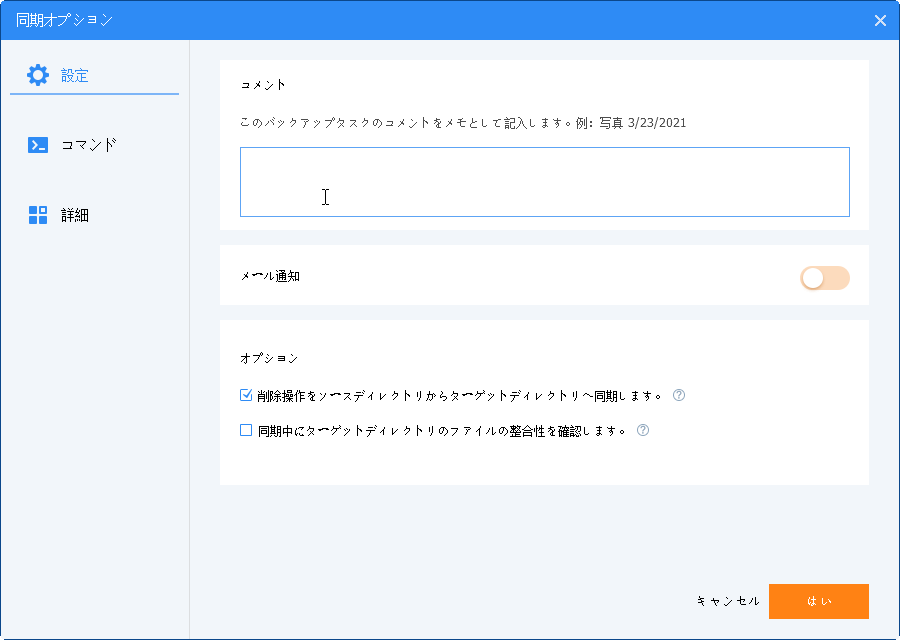
Task: Check the 整合性を確認 checkbox
Action: 246,431
